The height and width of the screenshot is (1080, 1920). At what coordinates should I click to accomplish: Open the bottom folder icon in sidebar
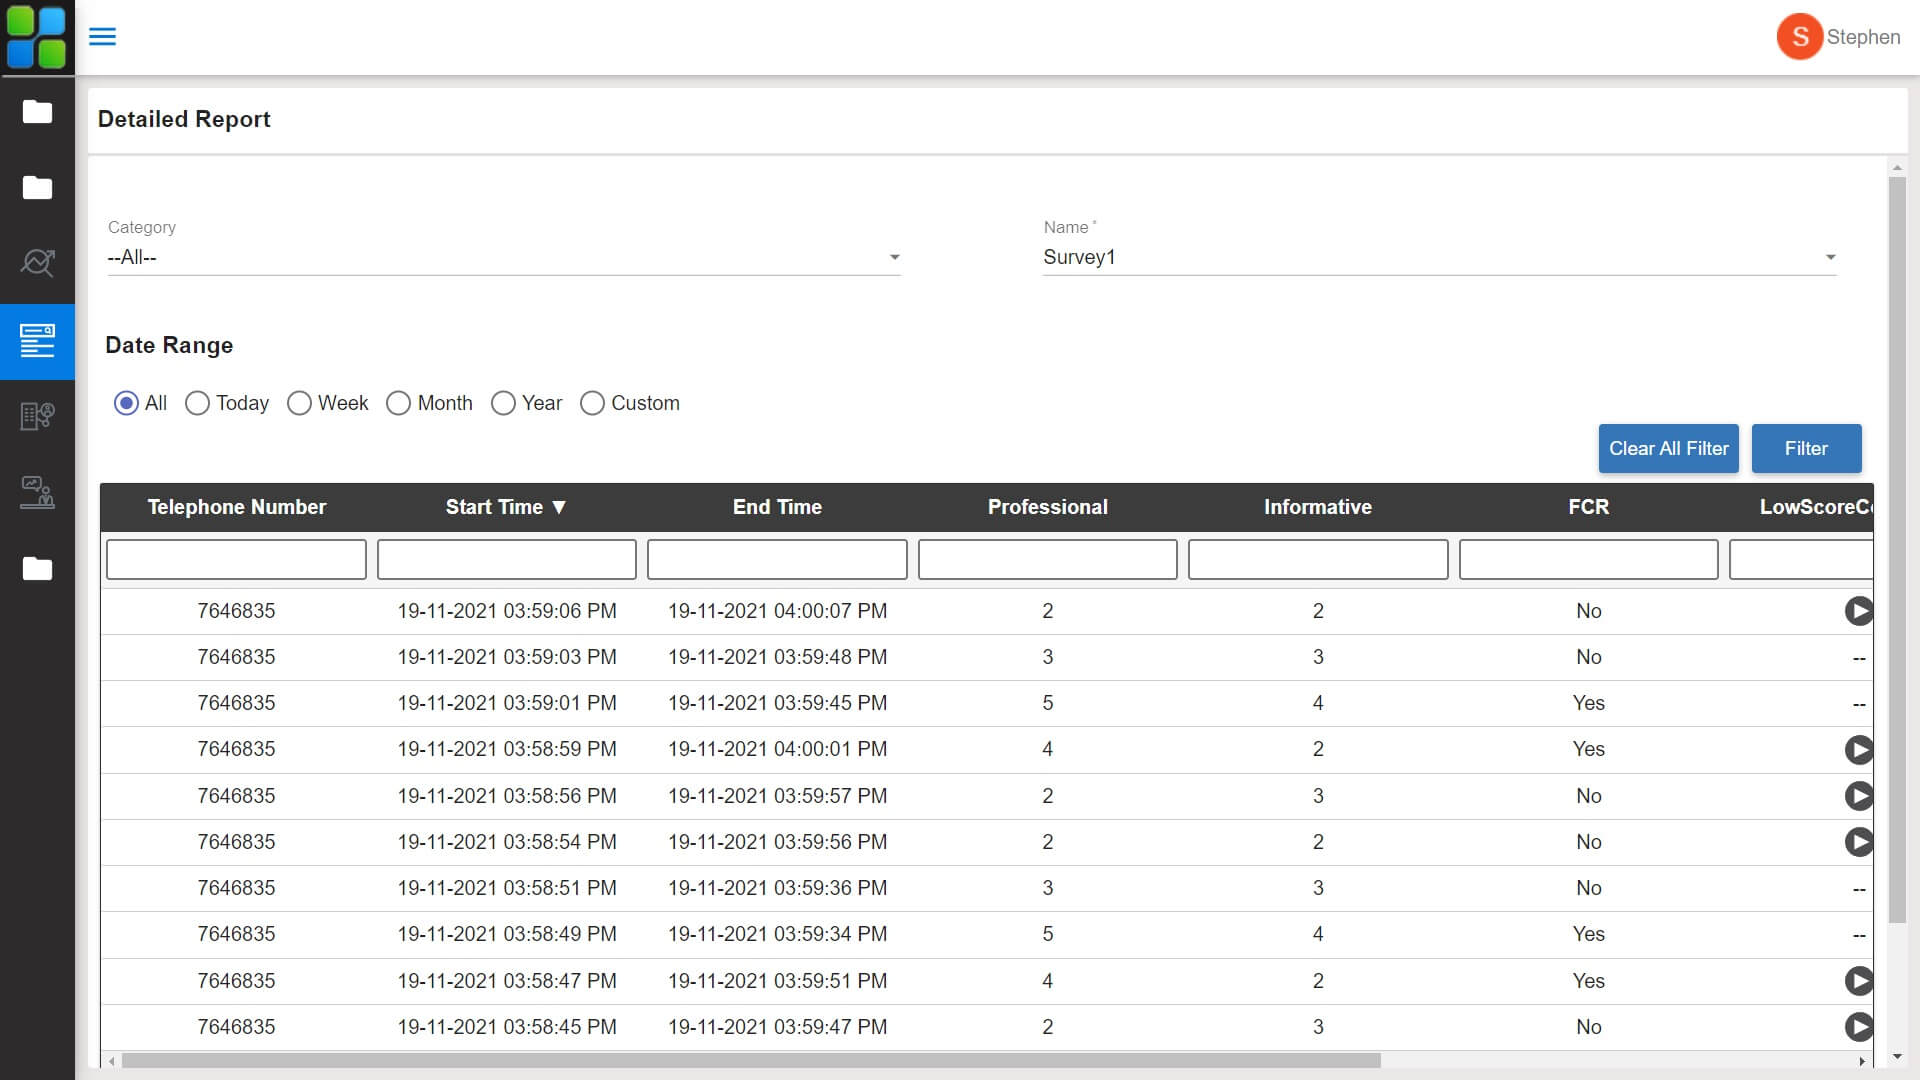click(x=37, y=568)
